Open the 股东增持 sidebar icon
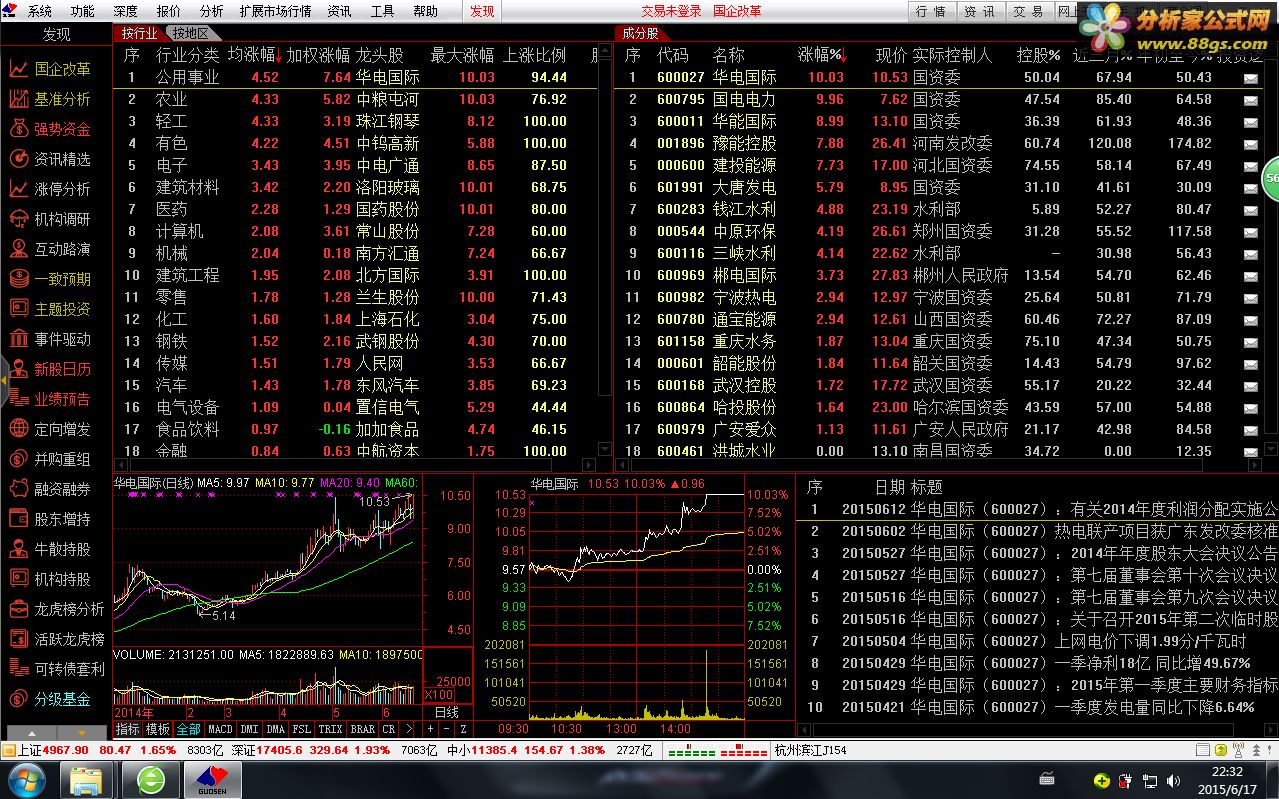 19,519
